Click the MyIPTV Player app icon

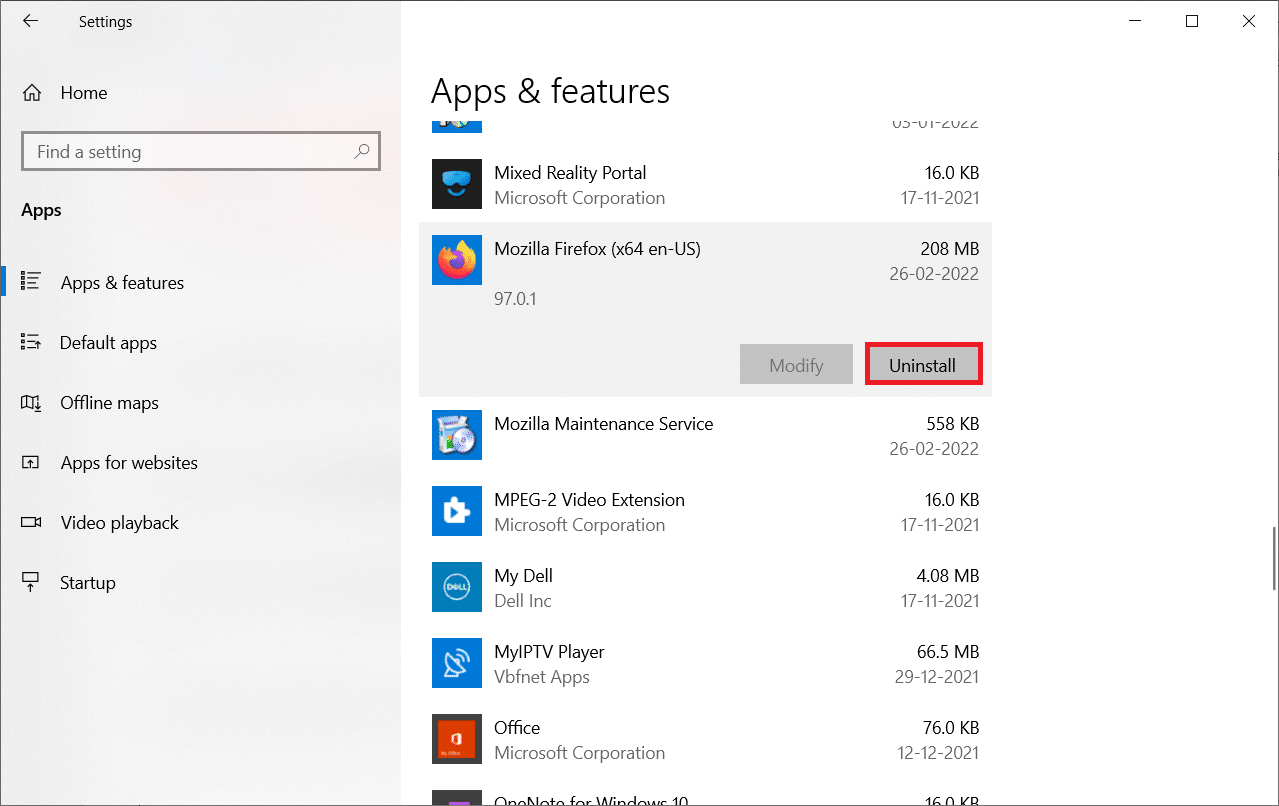pos(457,663)
